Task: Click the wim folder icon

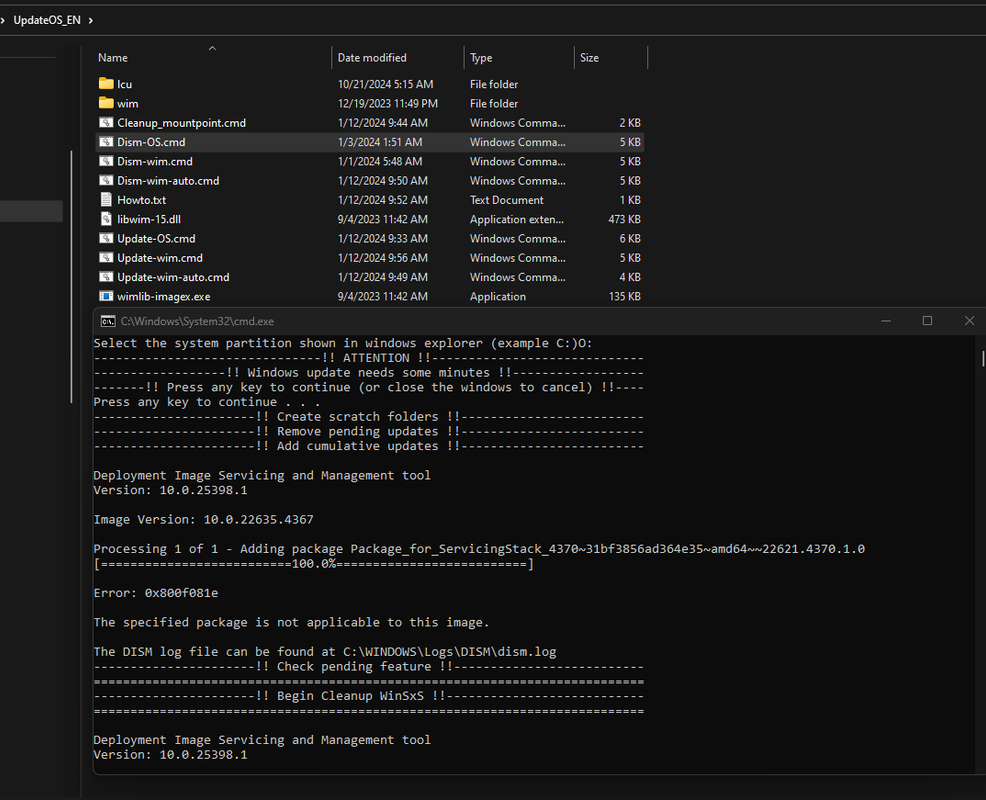Action: click(106, 103)
